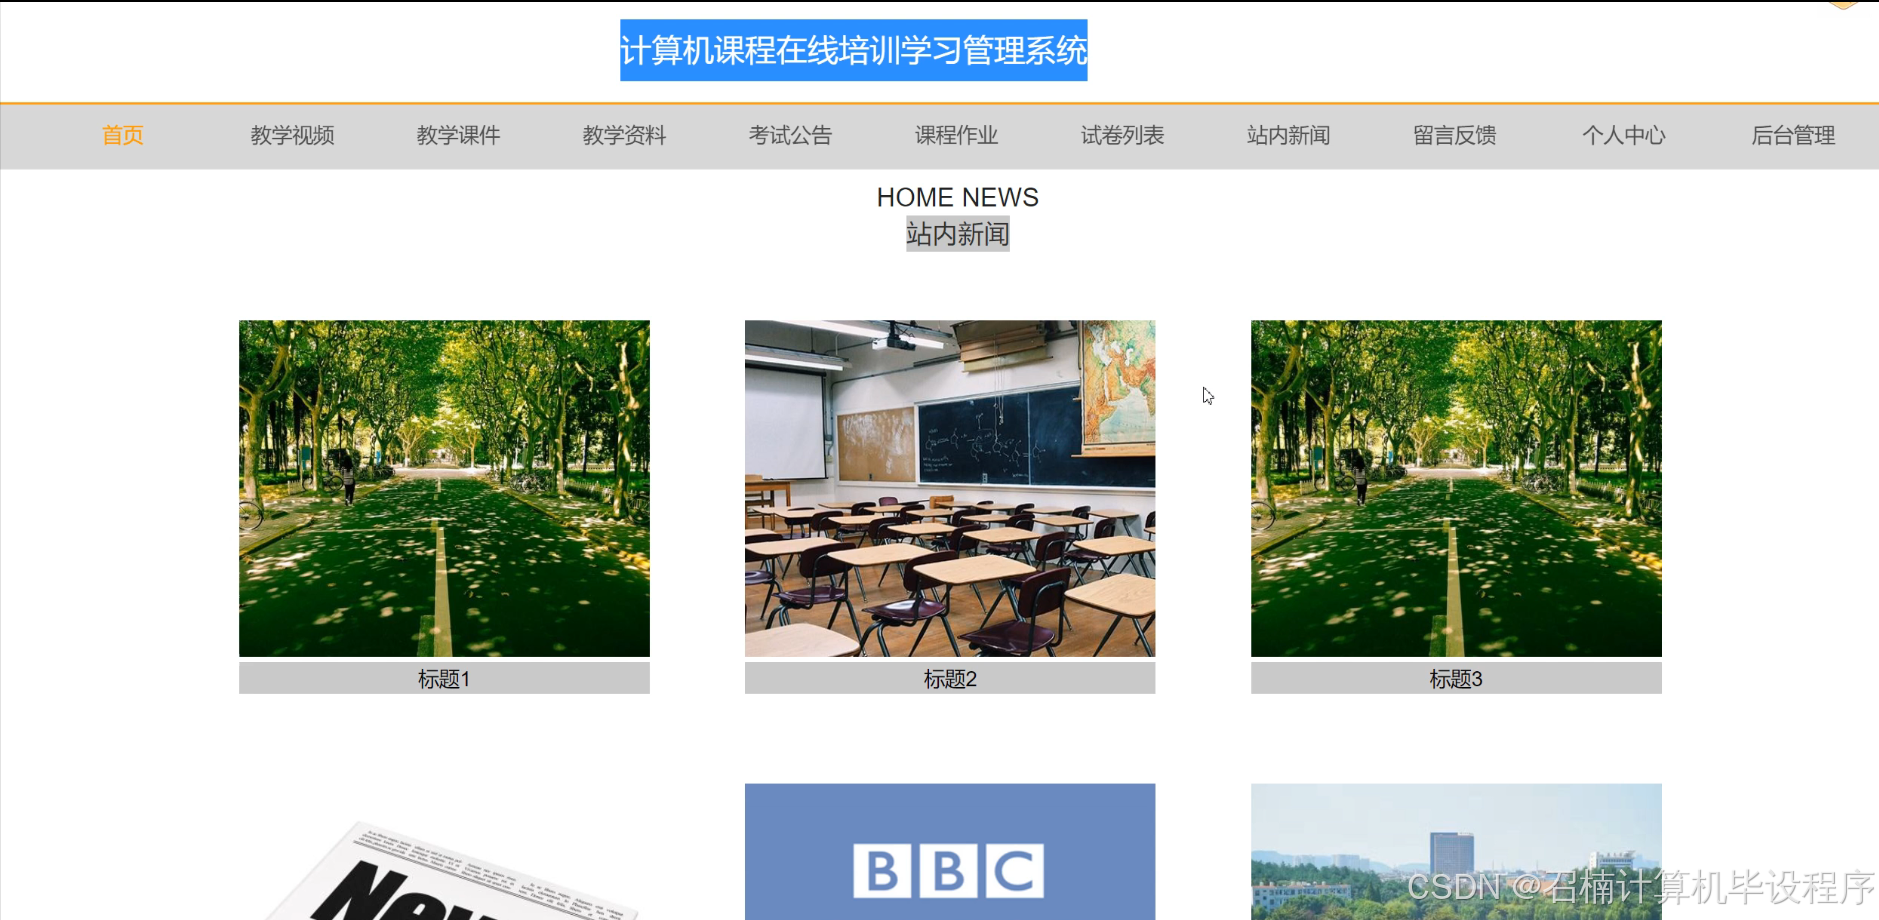Screen dimensions: 1879x920
Task: Click the 标题3 news caption
Action: point(1456,679)
